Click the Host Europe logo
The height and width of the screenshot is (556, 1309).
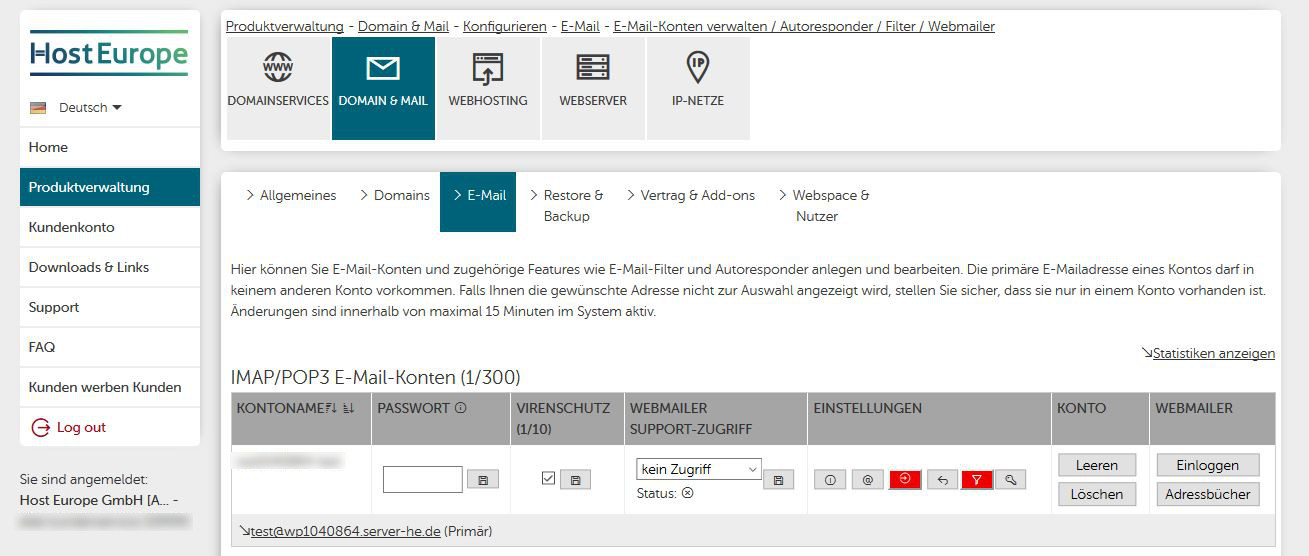pos(109,53)
